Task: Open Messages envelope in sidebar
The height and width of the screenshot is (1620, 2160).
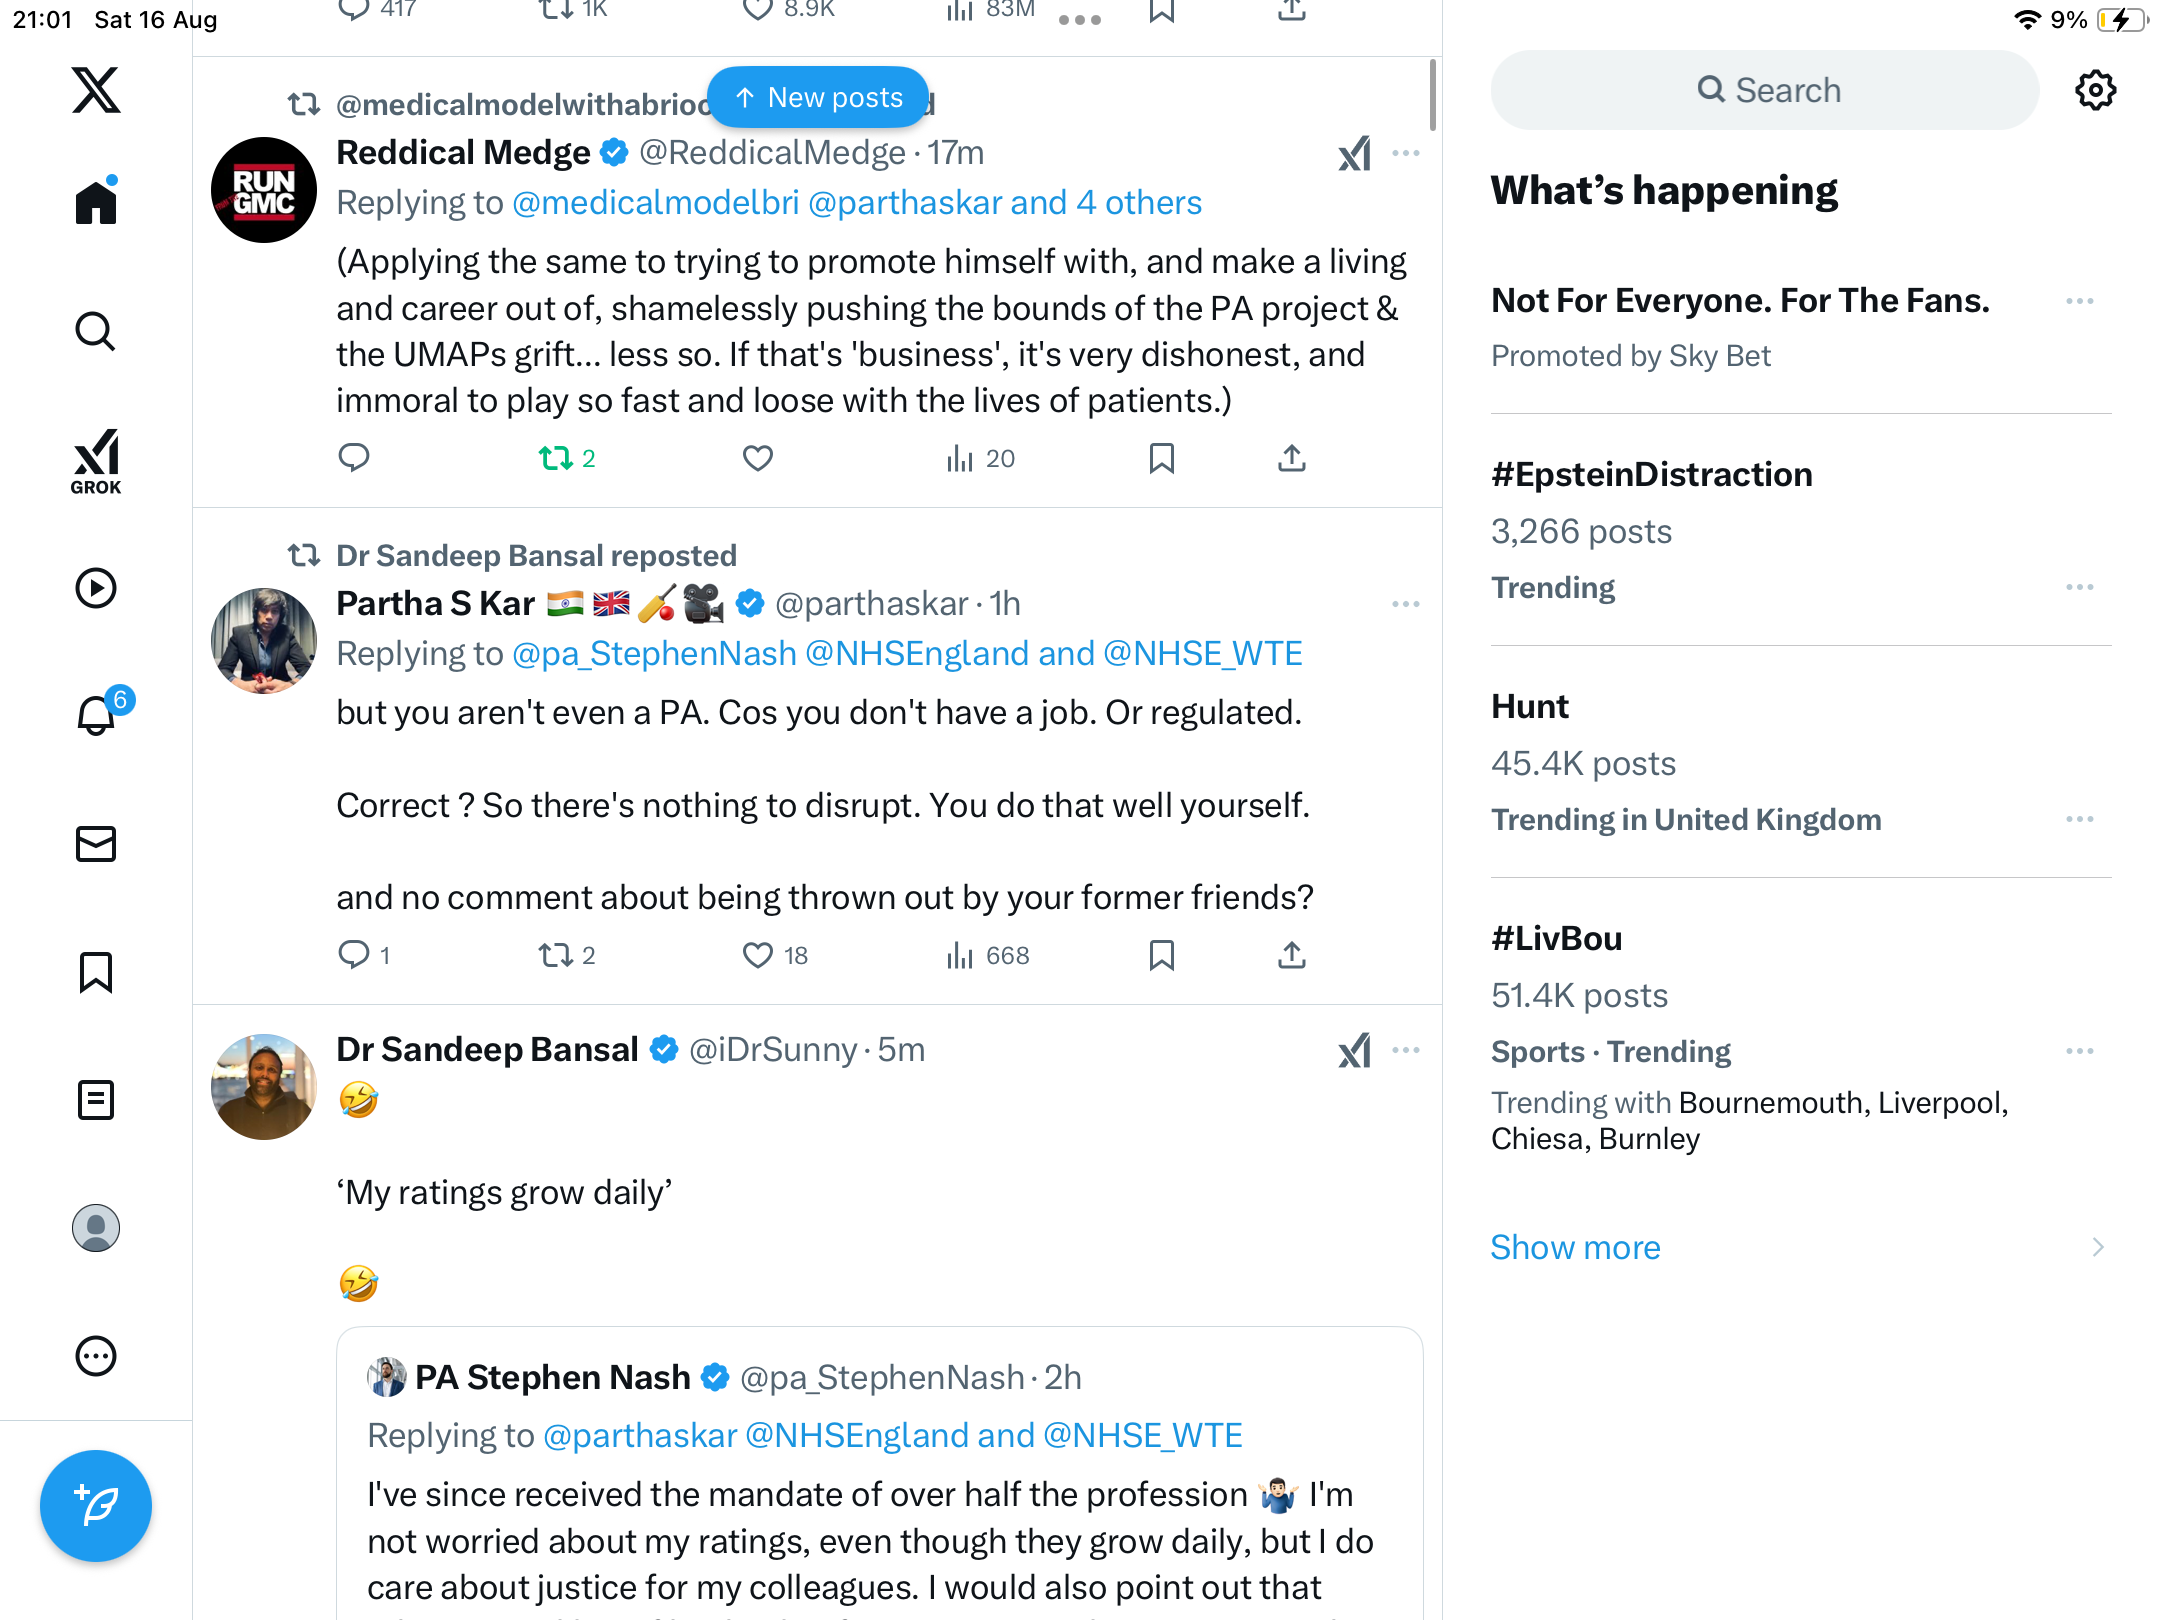Action: 96,844
